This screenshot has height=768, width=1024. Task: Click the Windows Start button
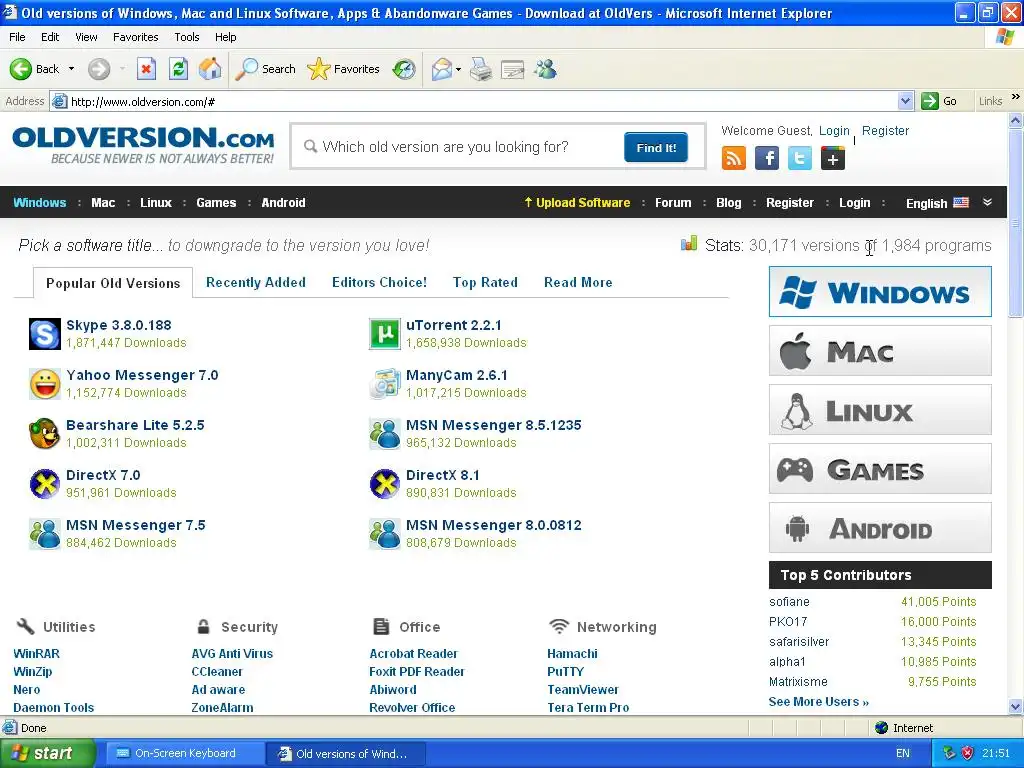[47, 753]
